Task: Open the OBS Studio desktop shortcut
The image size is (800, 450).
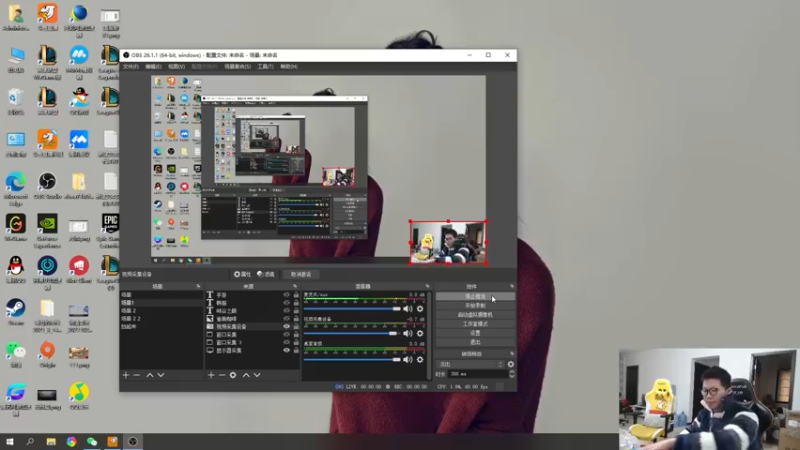Action: pos(47,186)
